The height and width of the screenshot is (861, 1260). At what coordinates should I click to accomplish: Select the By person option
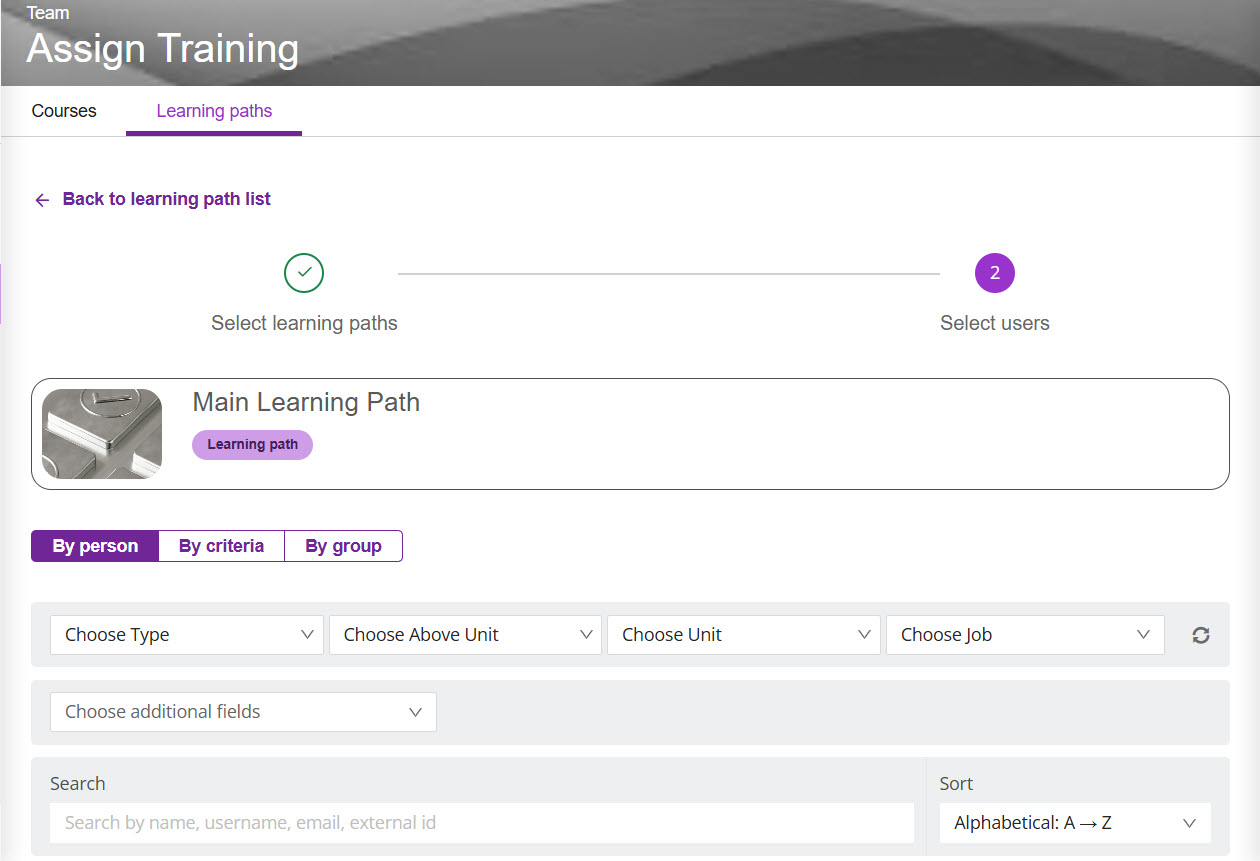tap(95, 546)
